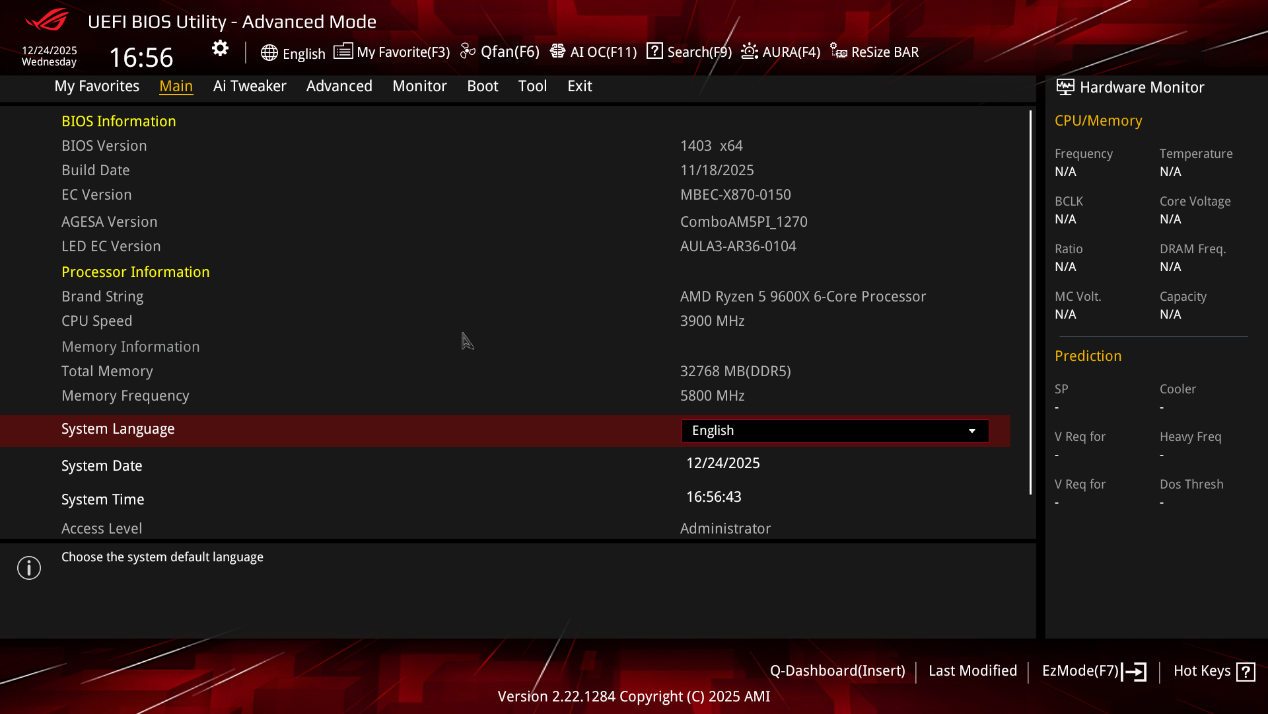This screenshot has width=1268, height=714.
Task: Click the Core Voltage label
Action: (1195, 202)
